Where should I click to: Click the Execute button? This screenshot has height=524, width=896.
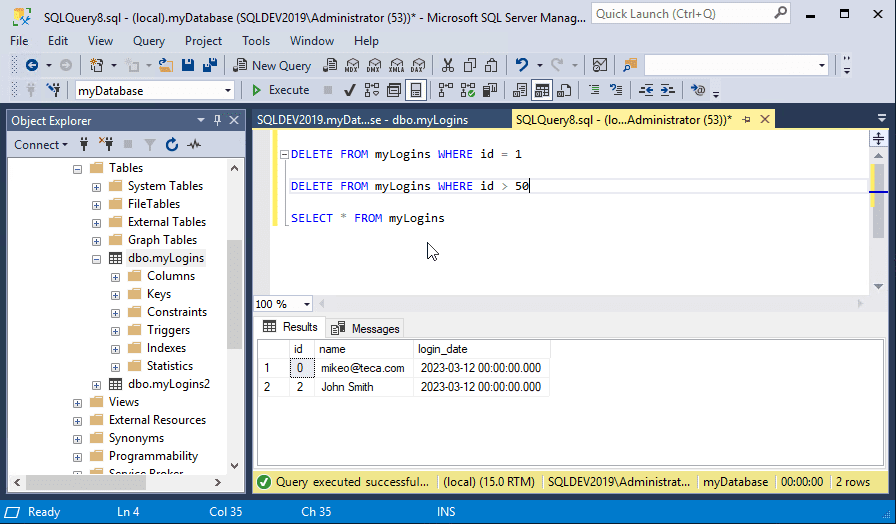pyautogui.click(x=281, y=90)
